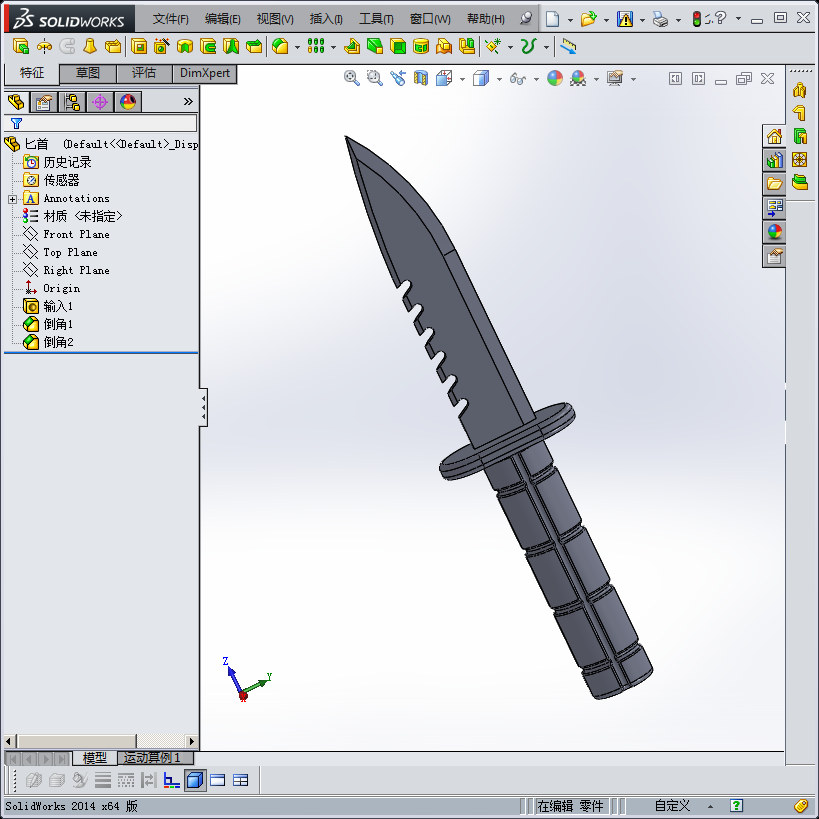The width and height of the screenshot is (819, 819).
Task: Open the Custom Properties task pane tab
Action: tap(774, 256)
